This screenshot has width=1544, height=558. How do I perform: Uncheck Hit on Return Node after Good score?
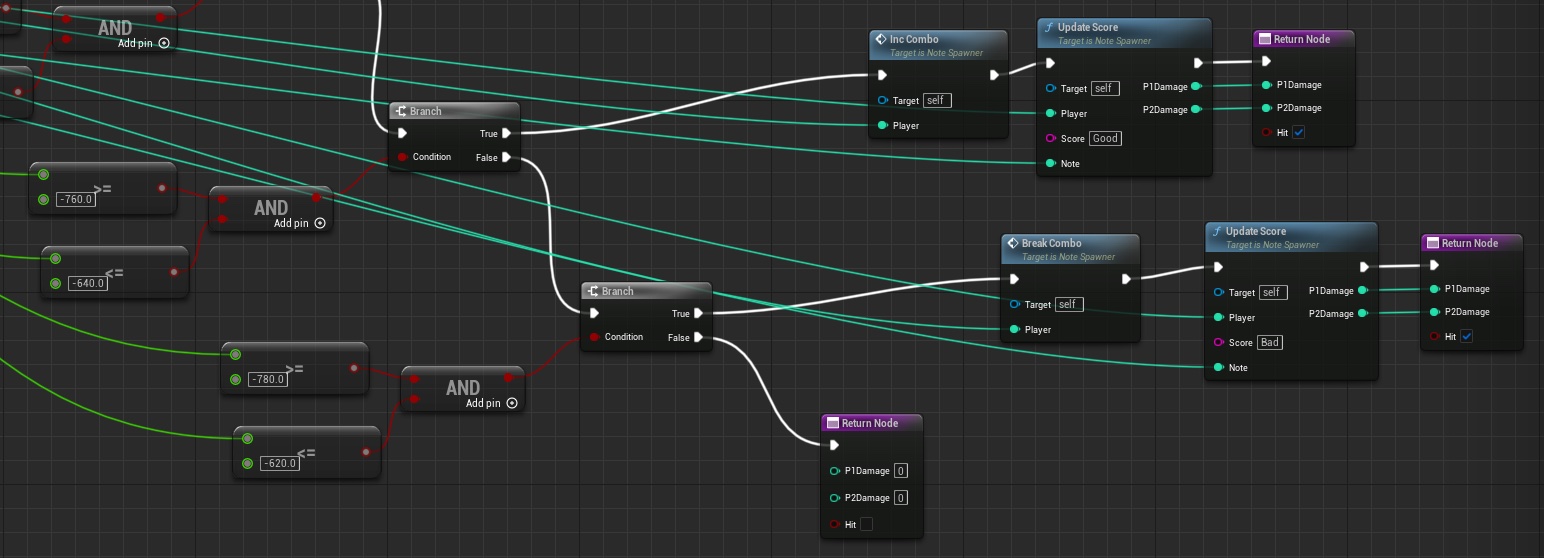(x=1298, y=132)
